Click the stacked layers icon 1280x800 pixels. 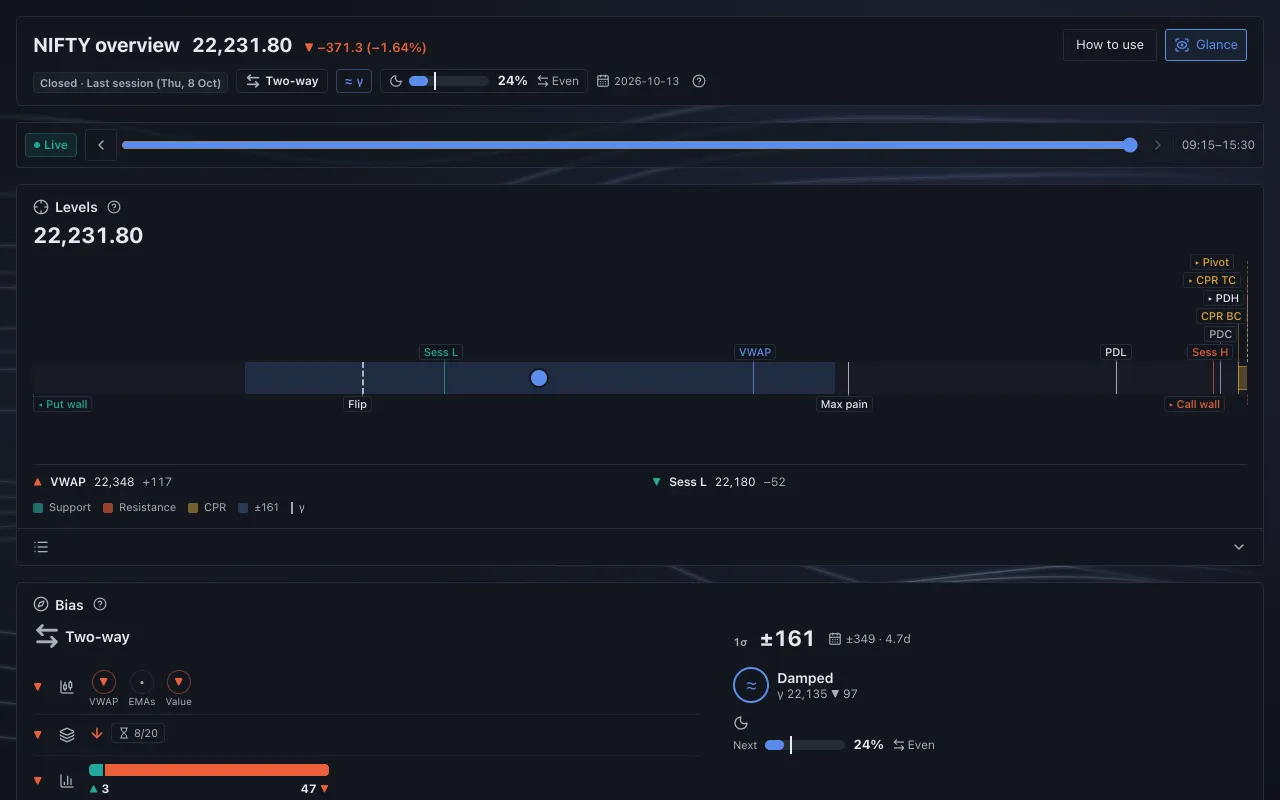(x=67, y=734)
